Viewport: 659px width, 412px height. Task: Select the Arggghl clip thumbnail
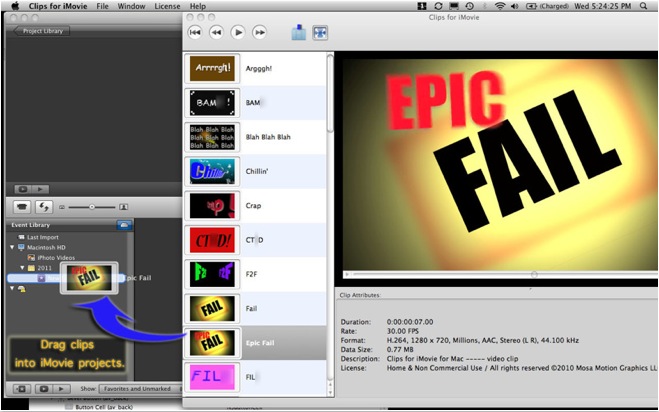(x=212, y=68)
